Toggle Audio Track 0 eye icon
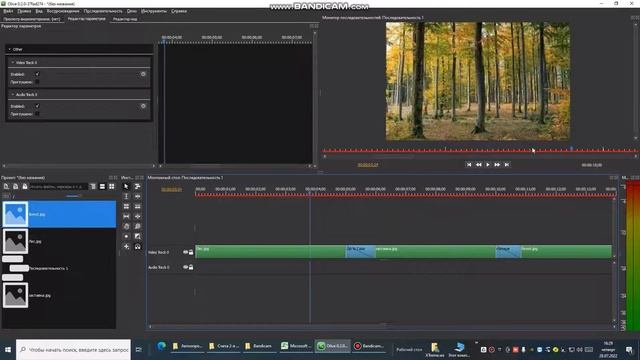This screenshot has width=640, height=360. 185,267
